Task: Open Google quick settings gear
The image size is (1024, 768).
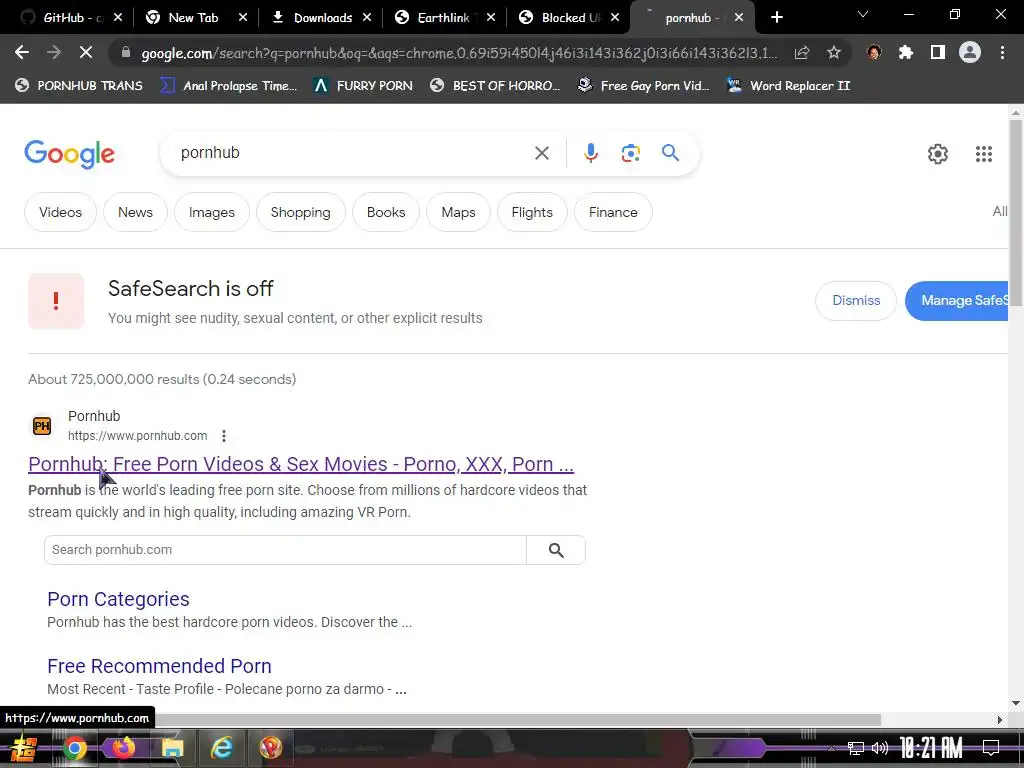Action: coord(938,154)
